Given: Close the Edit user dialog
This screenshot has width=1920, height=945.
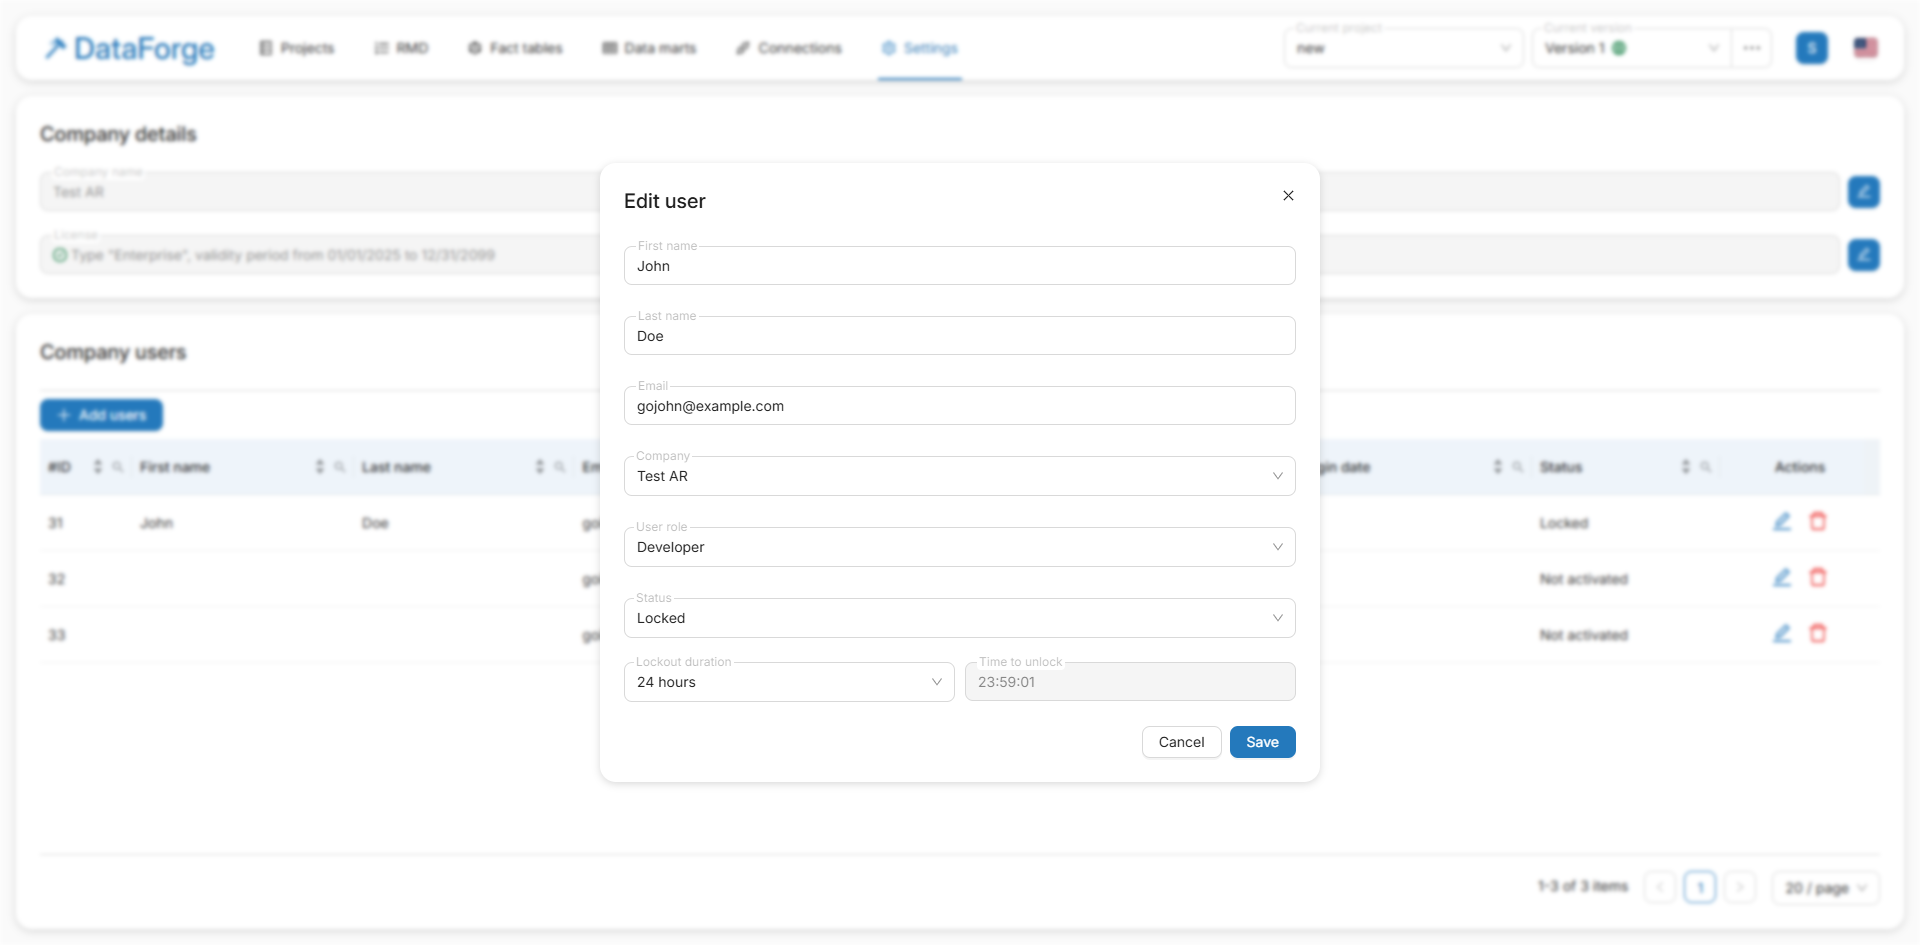Looking at the screenshot, I should [x=1288, y=196].
